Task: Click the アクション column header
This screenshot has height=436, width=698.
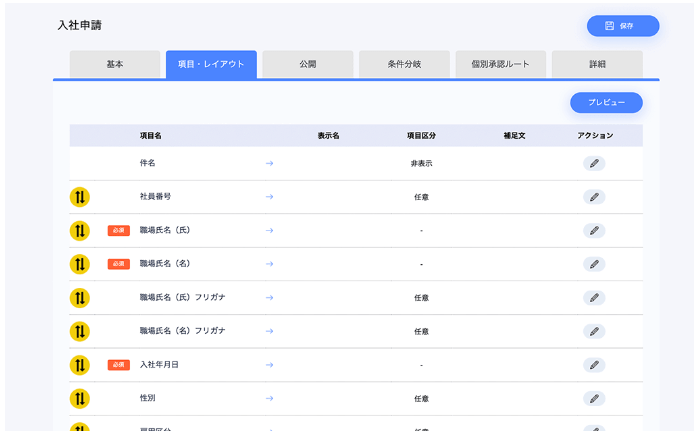Action: pyautogui.click(x=595, y=136)
